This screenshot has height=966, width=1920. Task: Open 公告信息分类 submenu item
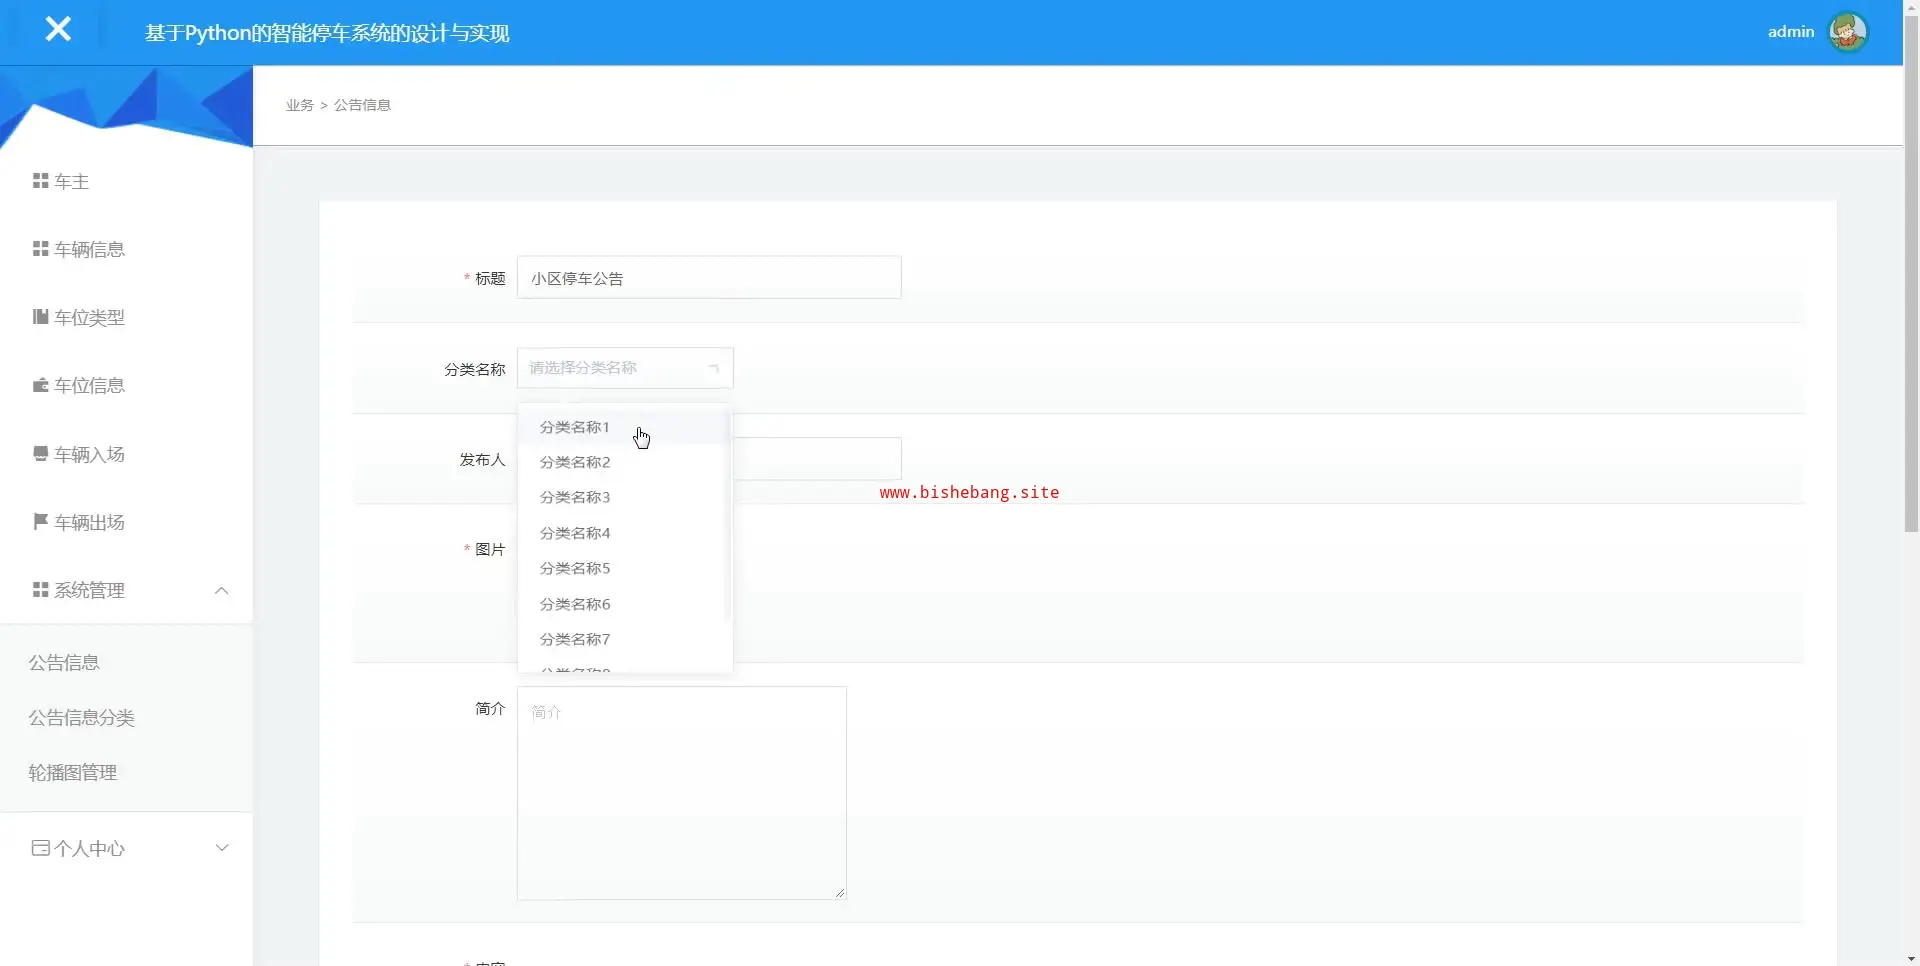pyautogui.click(x=82, y=718)
